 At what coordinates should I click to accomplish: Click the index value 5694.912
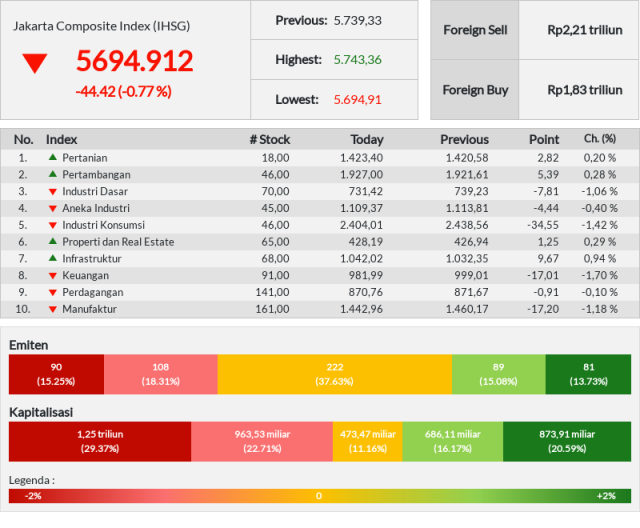(135, 61)
